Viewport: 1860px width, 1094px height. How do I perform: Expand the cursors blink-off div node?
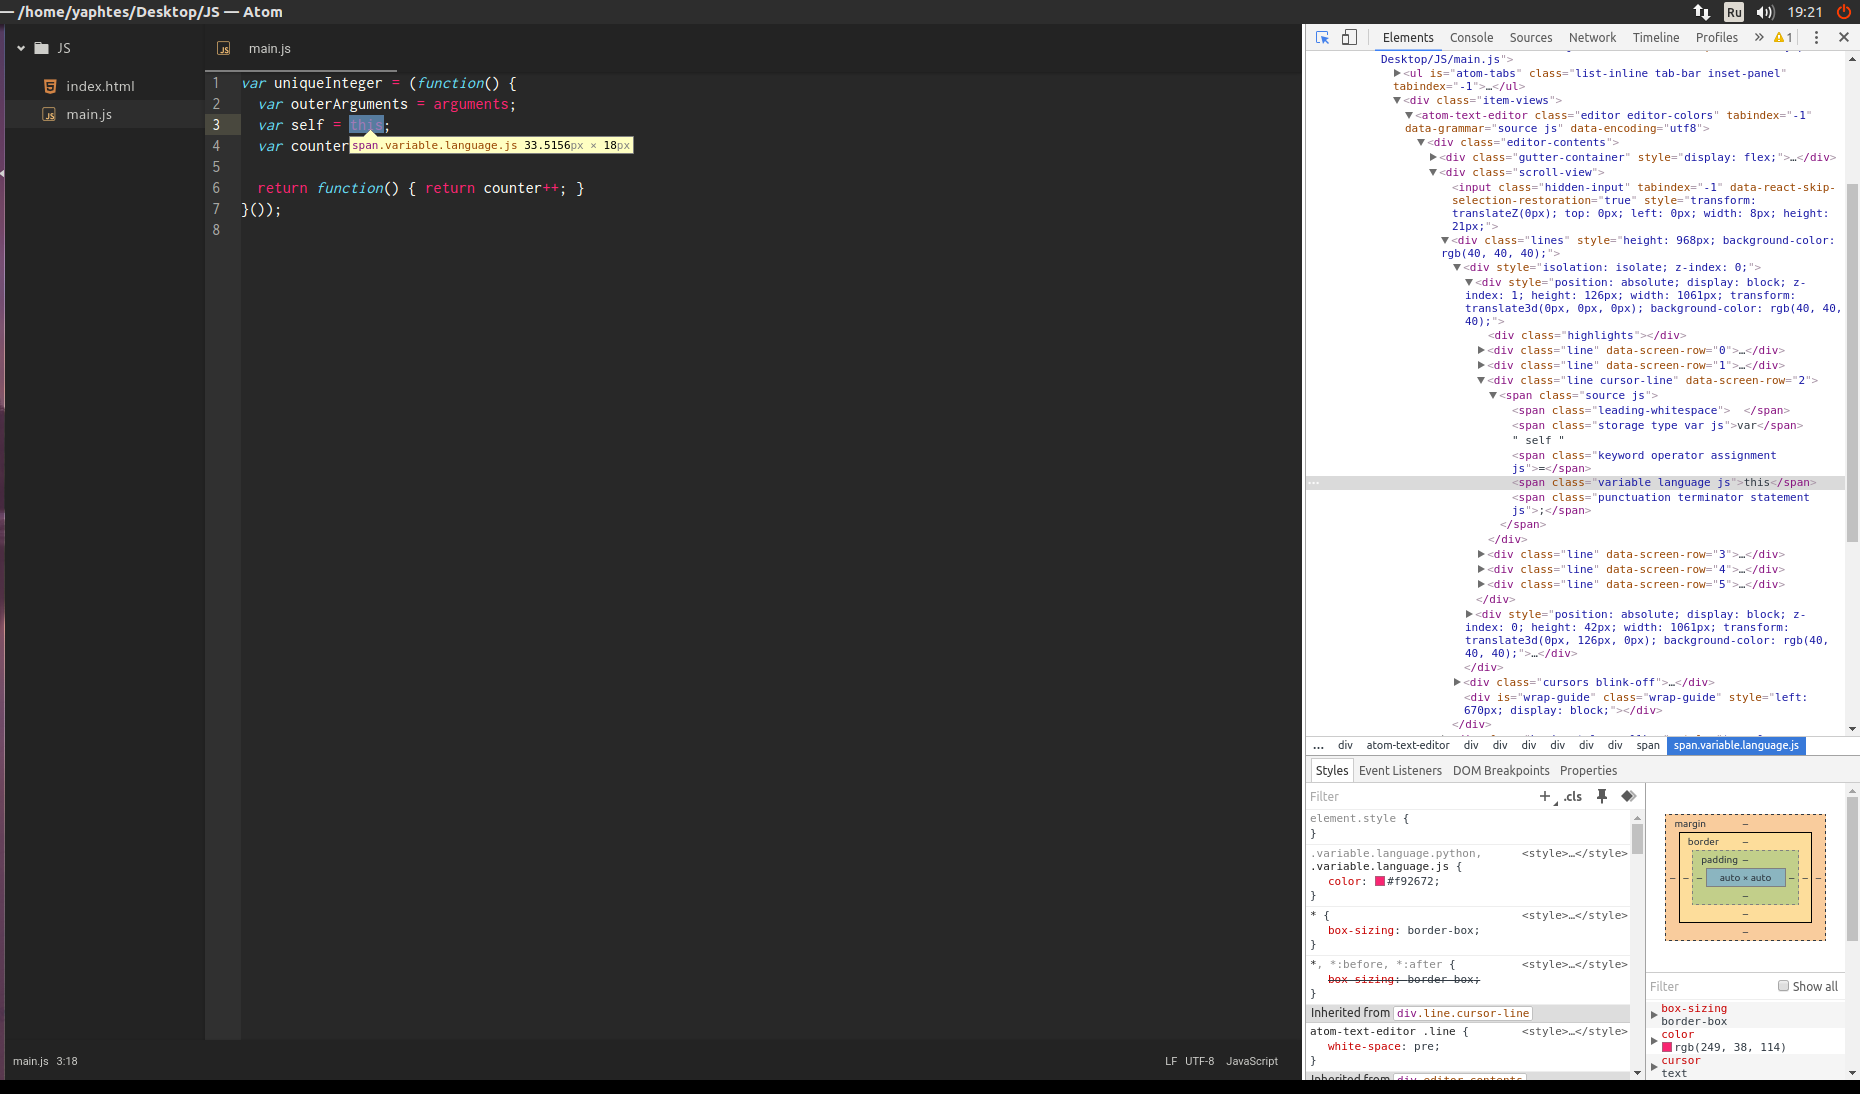click(1457, 682)
